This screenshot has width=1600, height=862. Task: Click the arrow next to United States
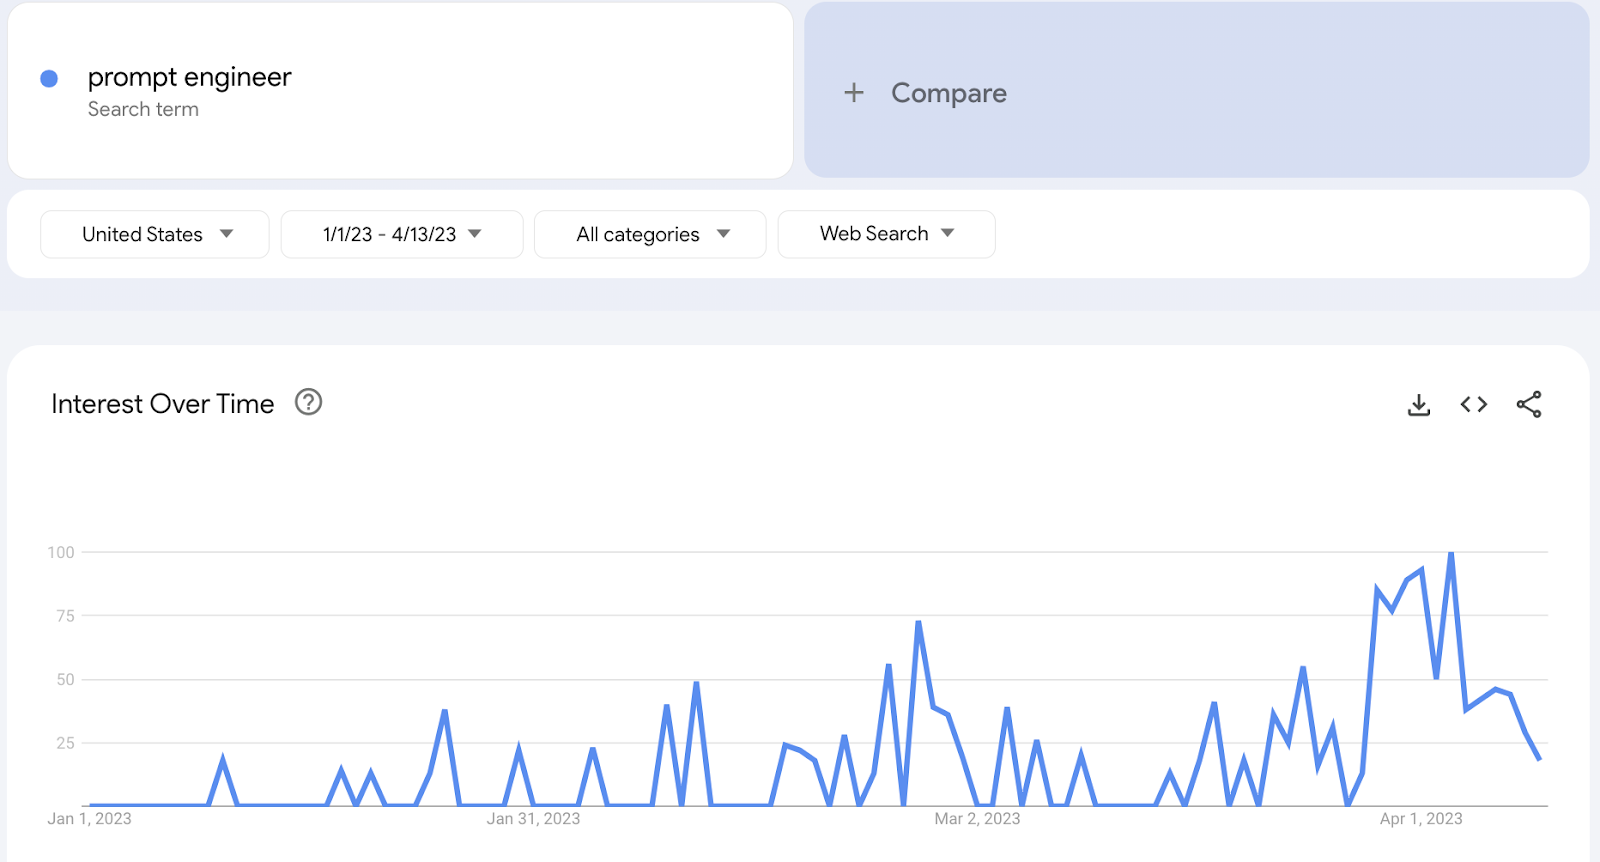[227, 234]
